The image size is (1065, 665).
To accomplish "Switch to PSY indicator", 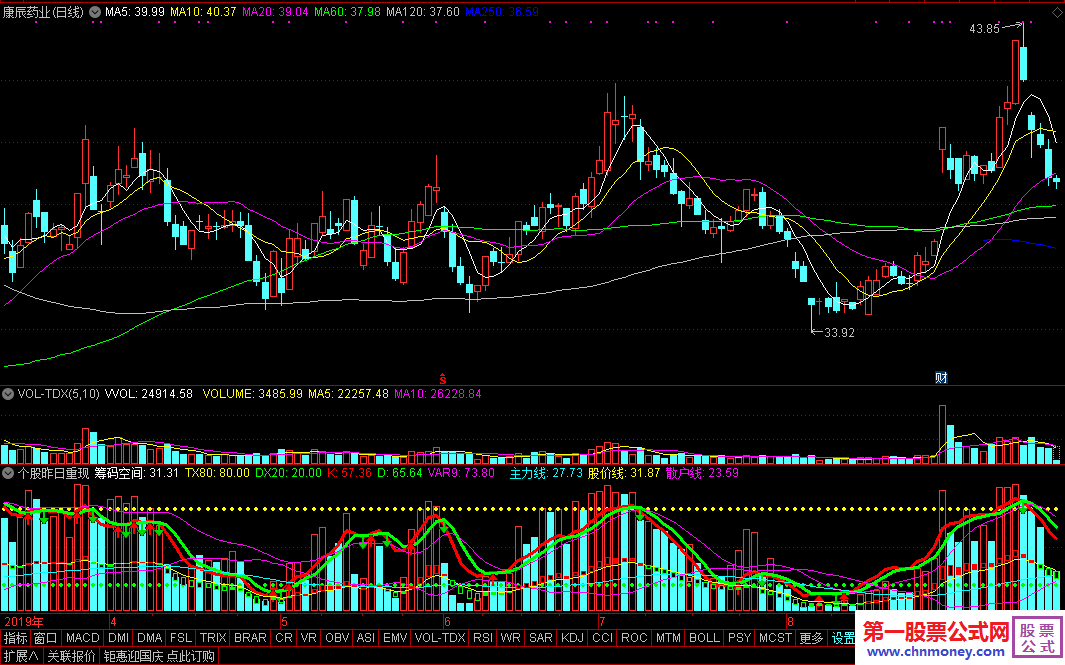I will (x=740, y=639).
